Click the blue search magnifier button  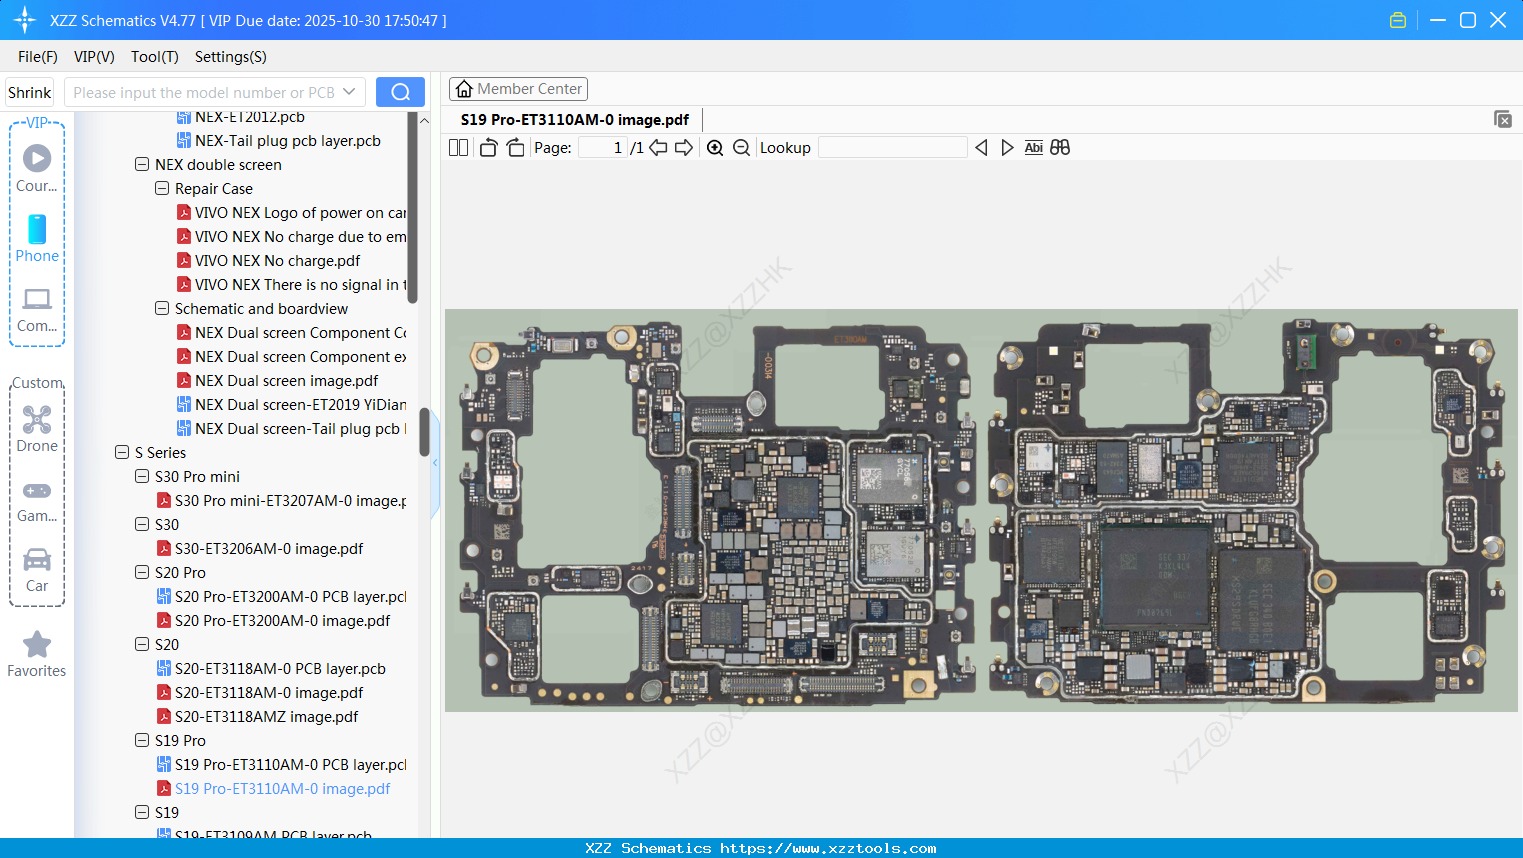pos(400,92)
